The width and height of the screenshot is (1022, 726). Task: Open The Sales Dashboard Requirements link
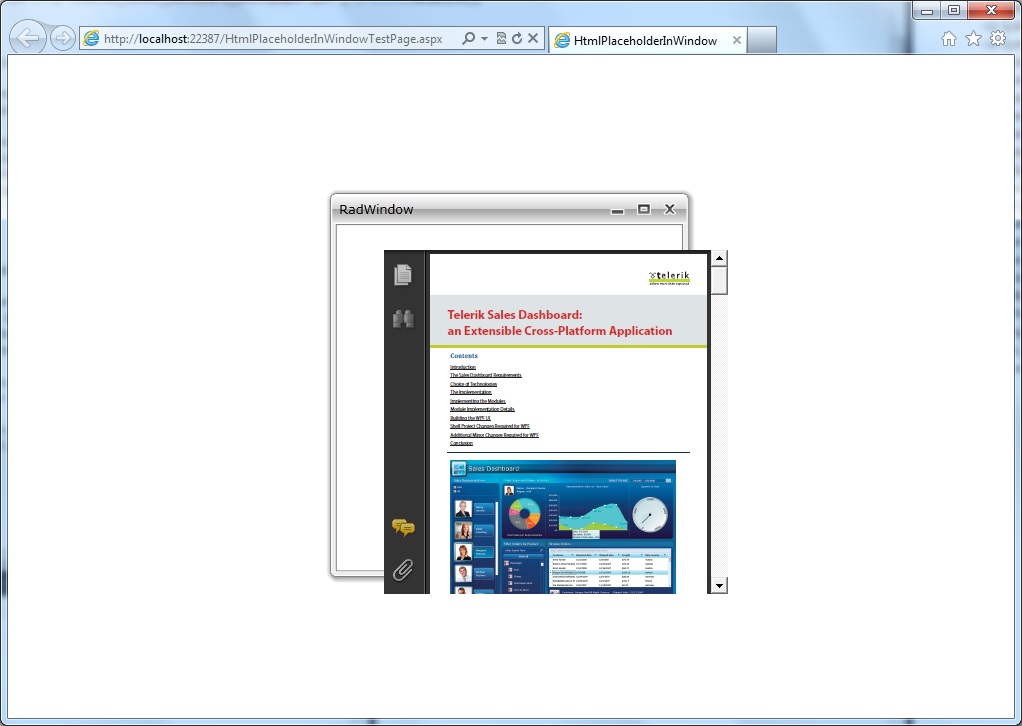pyautogui.click(x=486, y=375)
